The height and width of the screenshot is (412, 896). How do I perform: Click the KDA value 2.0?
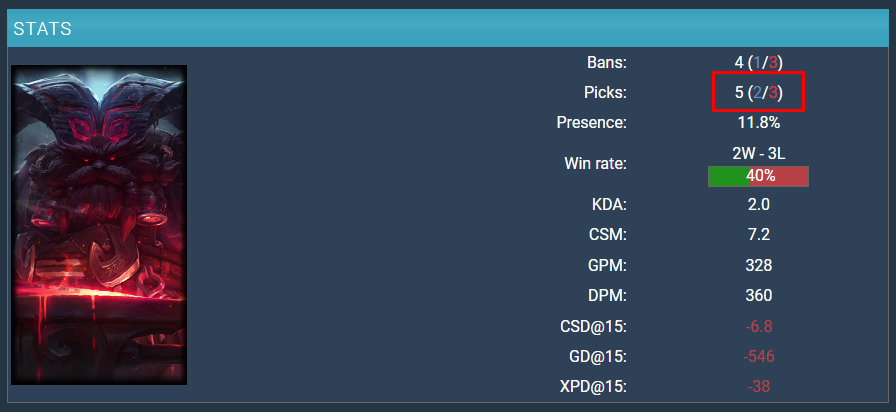coord(758,205)
